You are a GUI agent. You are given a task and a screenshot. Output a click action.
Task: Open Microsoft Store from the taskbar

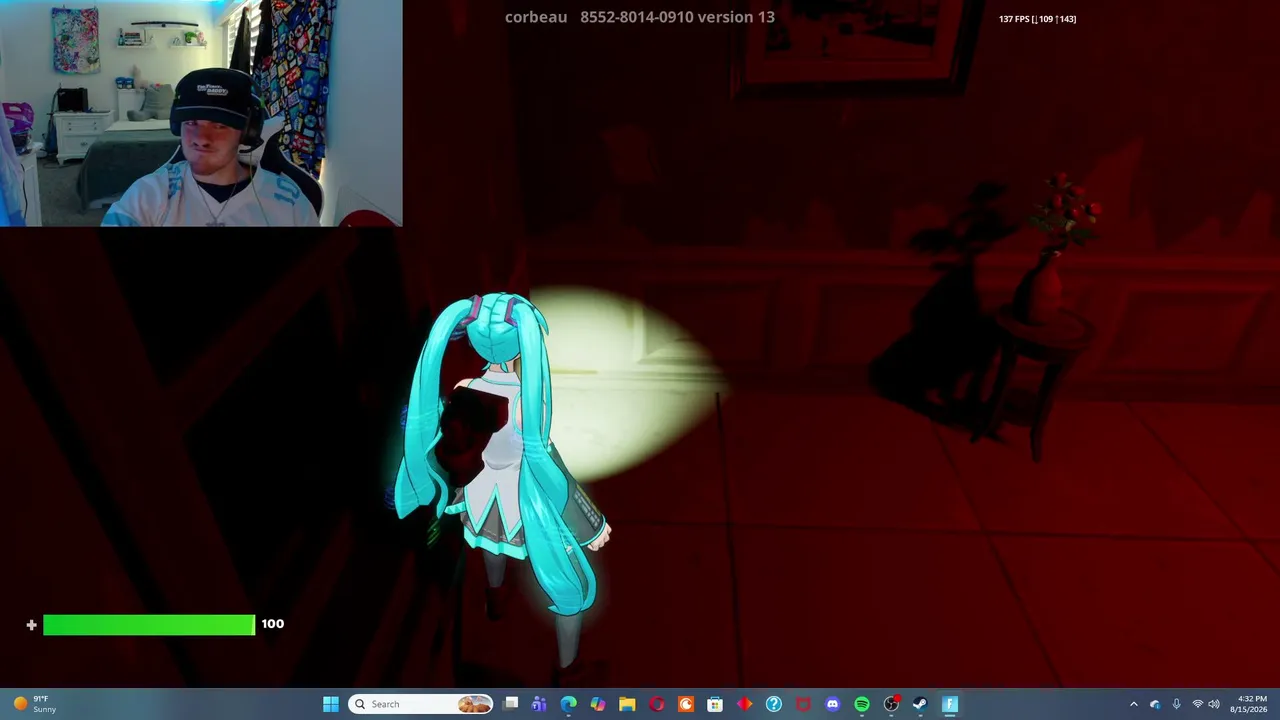click(715, 704)
